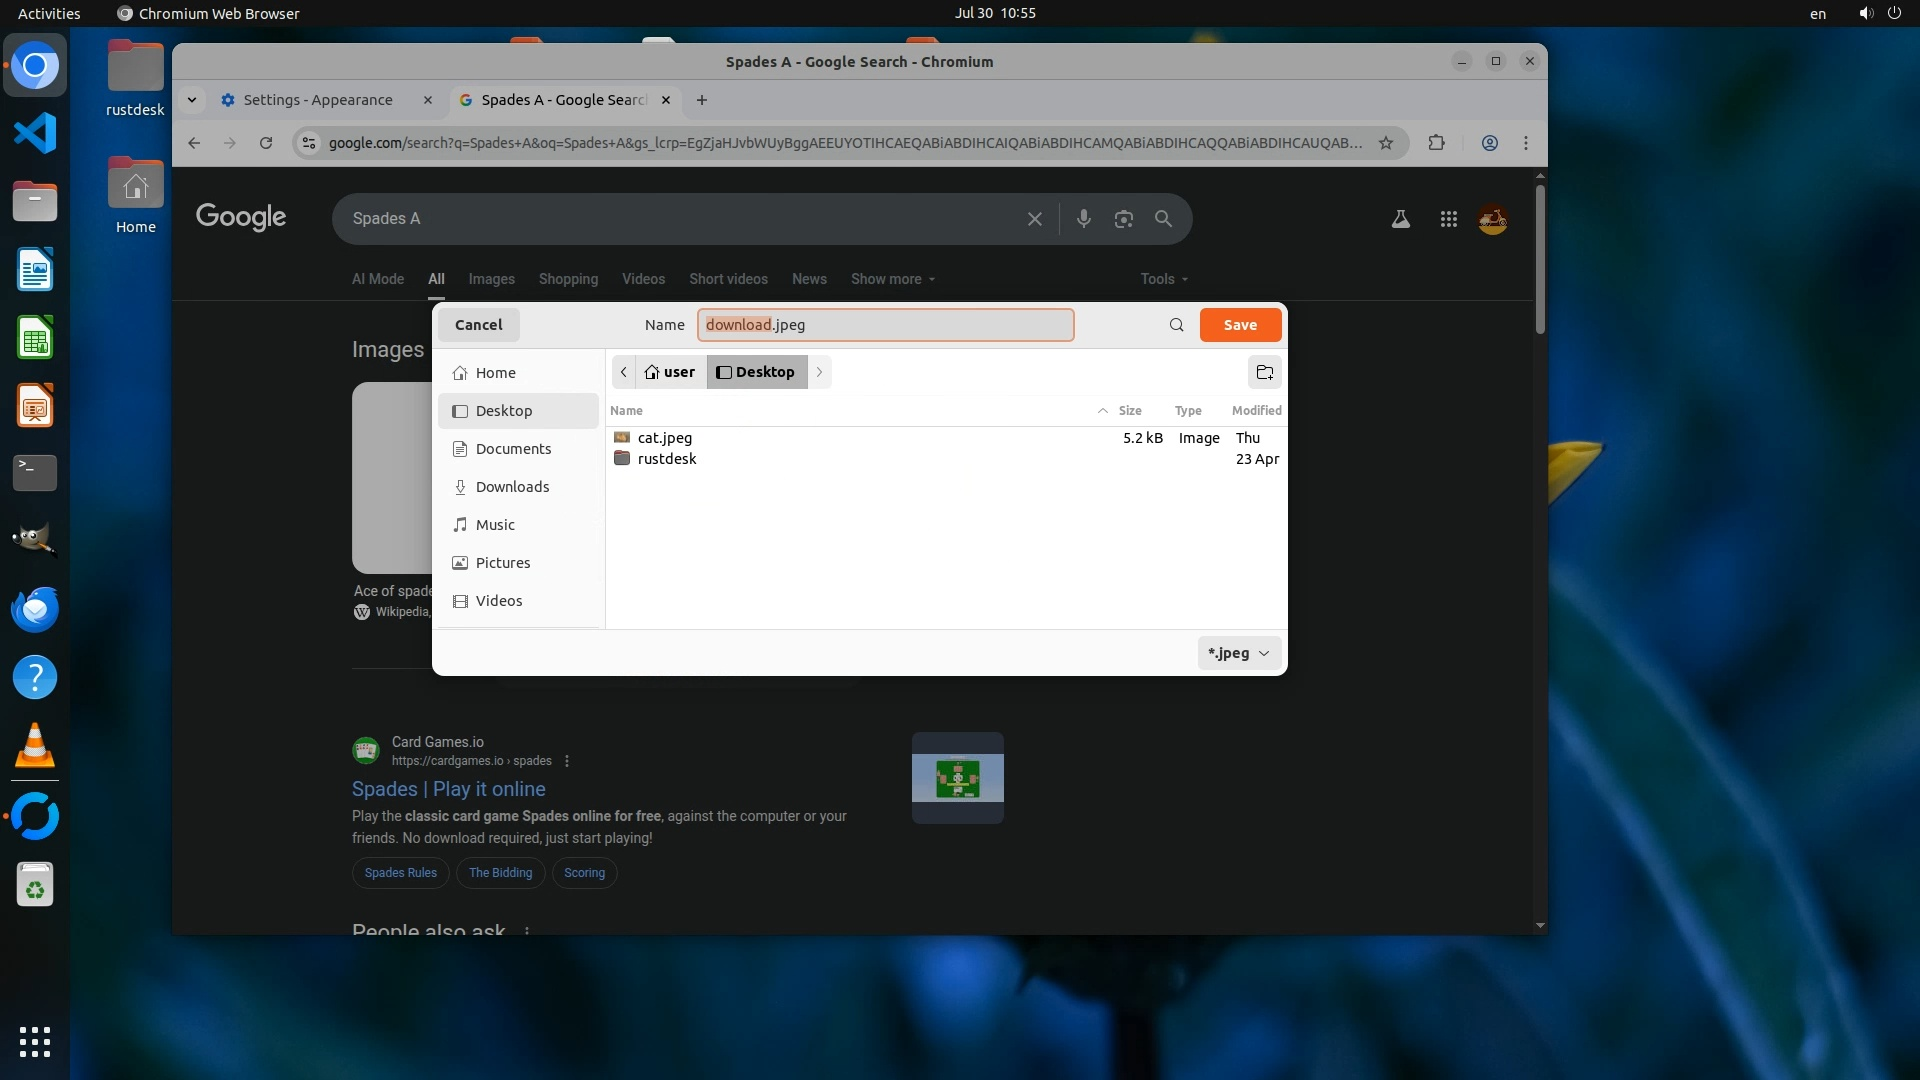Cancel the file save dialog

click(x=478, y=325)
